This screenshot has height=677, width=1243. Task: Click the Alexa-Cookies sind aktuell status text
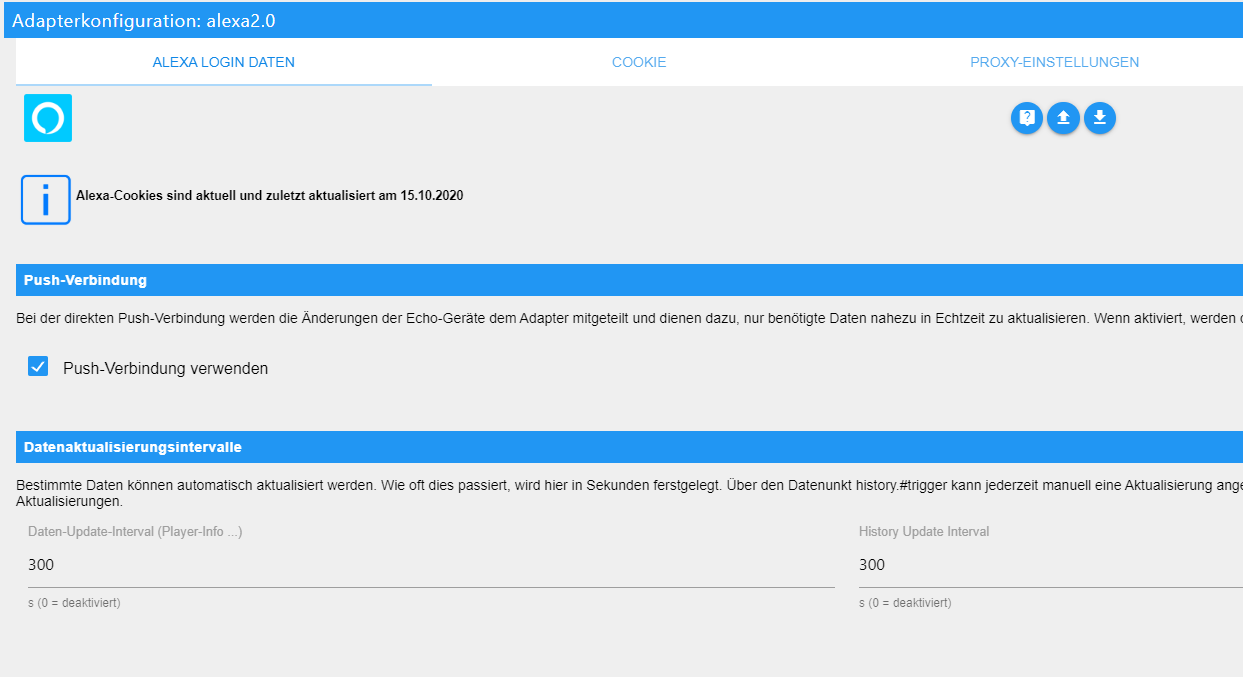269,196
